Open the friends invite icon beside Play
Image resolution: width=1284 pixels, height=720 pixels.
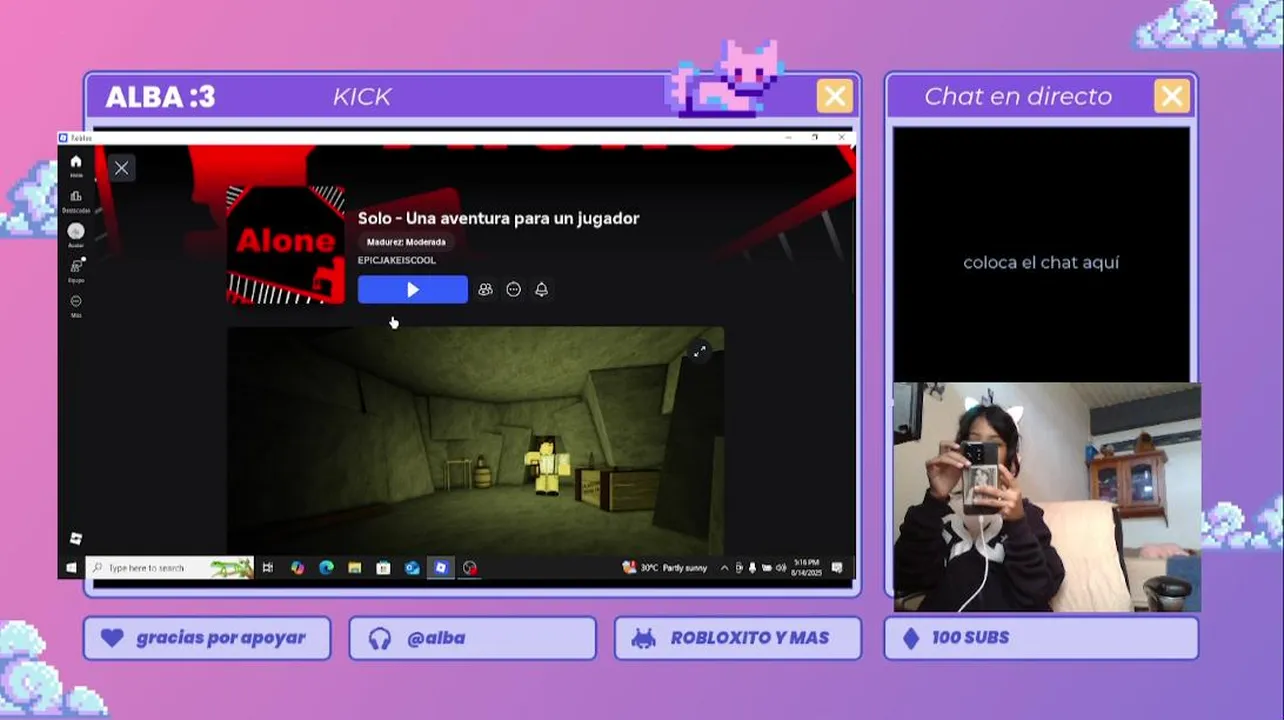tap(485, 290)
